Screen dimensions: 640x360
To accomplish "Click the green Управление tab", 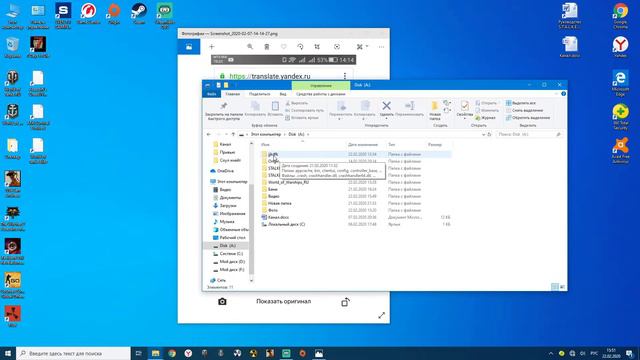I will click(321, 86).
